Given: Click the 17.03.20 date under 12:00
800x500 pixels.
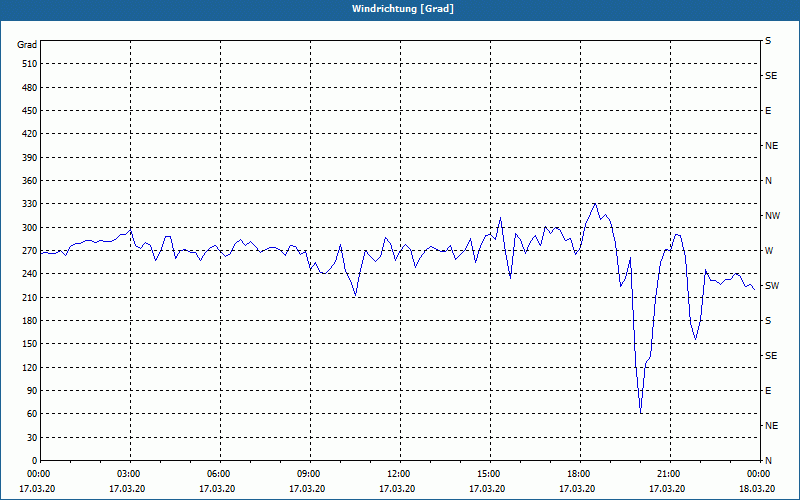Looking at the screenshot, I should tap(397, 489).
